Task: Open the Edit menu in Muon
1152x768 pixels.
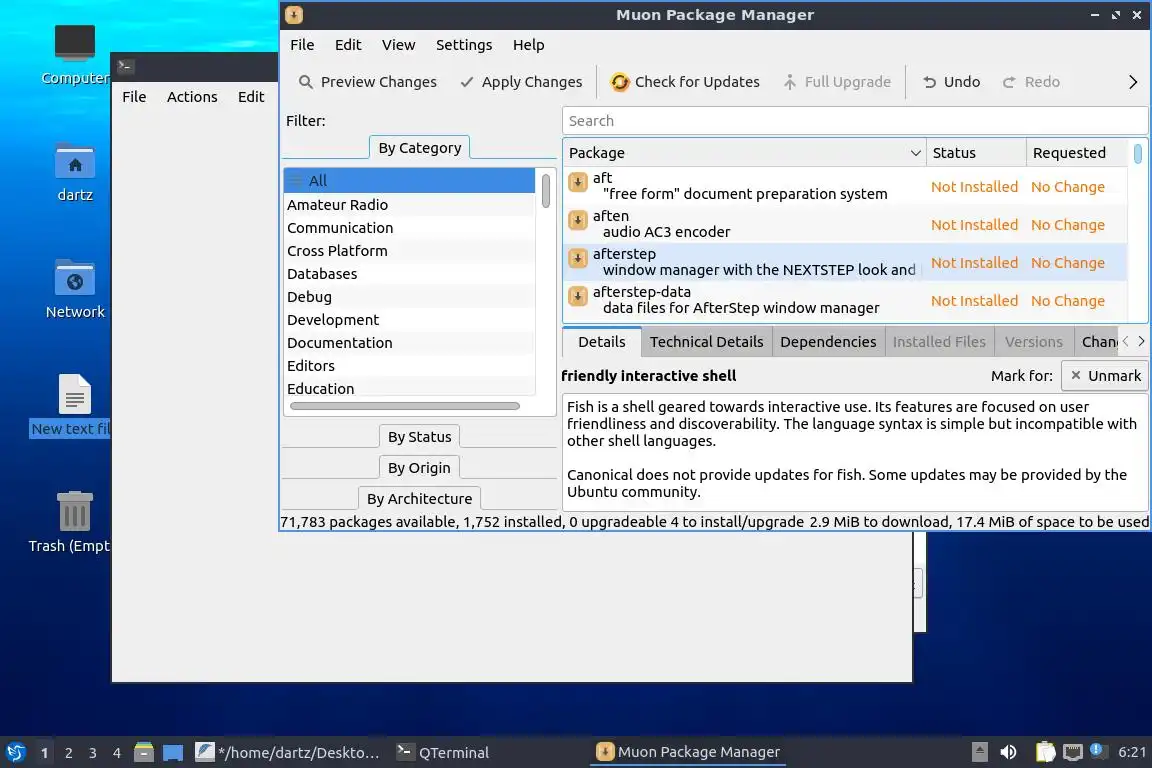Action: point(348,45)
